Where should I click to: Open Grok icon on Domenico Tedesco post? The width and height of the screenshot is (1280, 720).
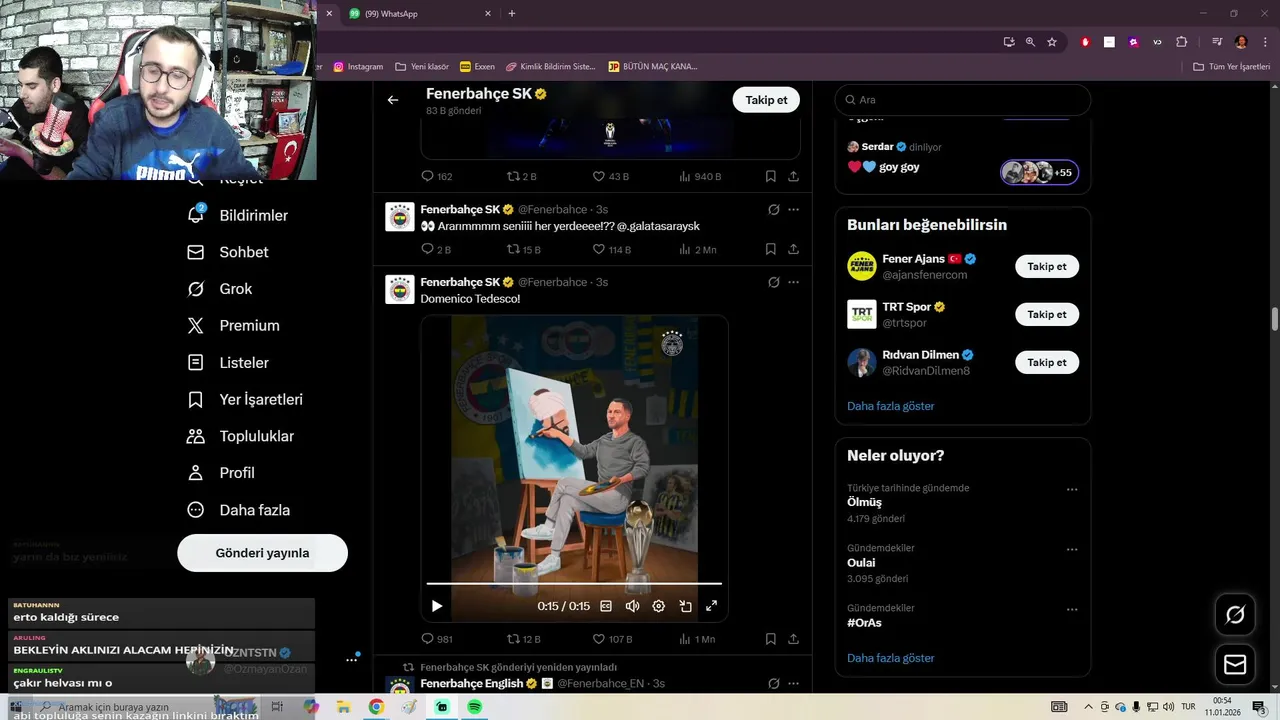[x=773, y=282]
